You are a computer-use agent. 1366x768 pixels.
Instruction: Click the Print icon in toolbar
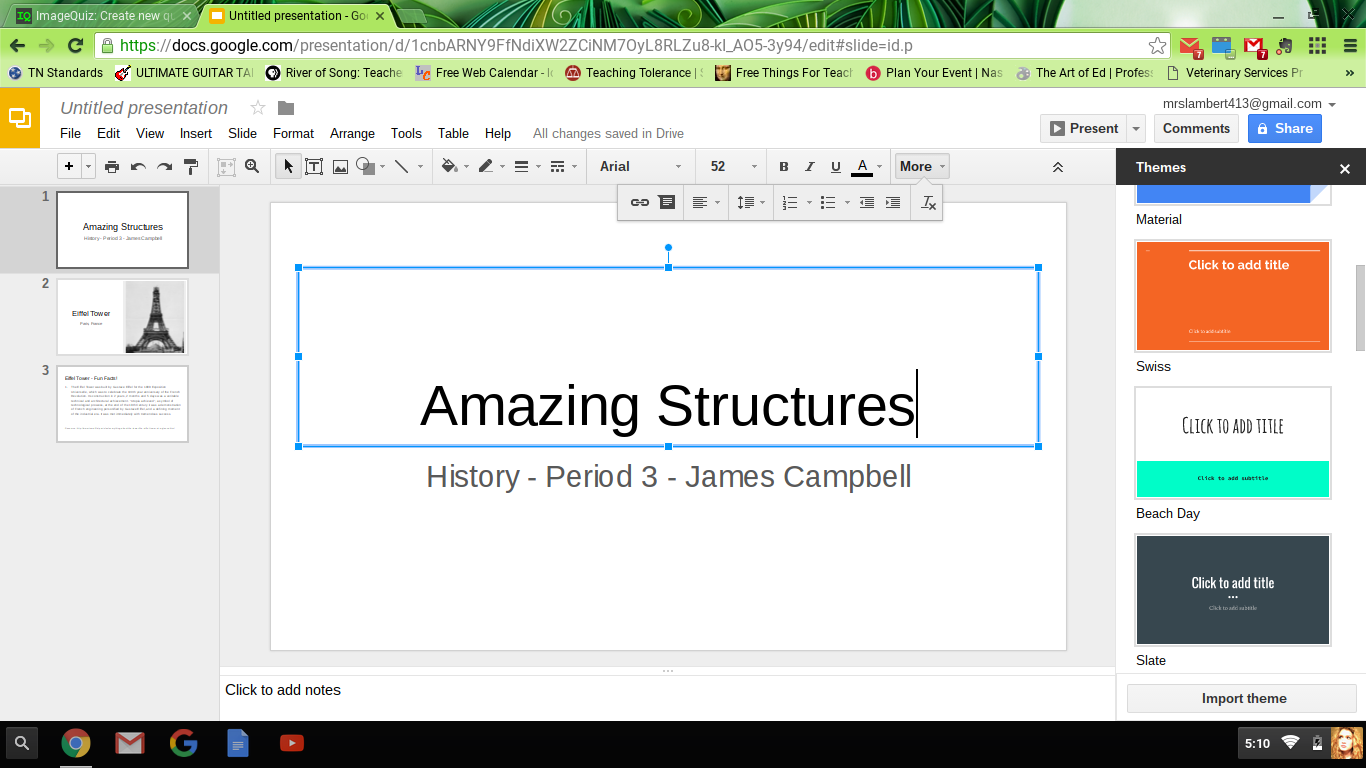coord(112,167)
